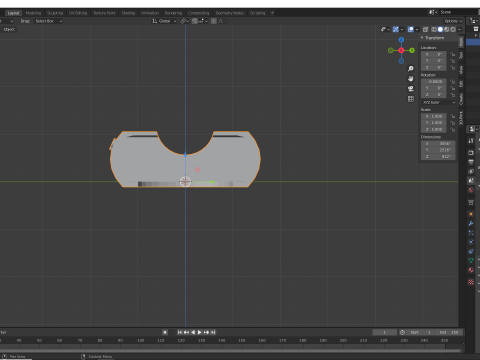Toggle lock on Scale Z
The height and width of the screenshot is (360, 480).
coord(452,129)
